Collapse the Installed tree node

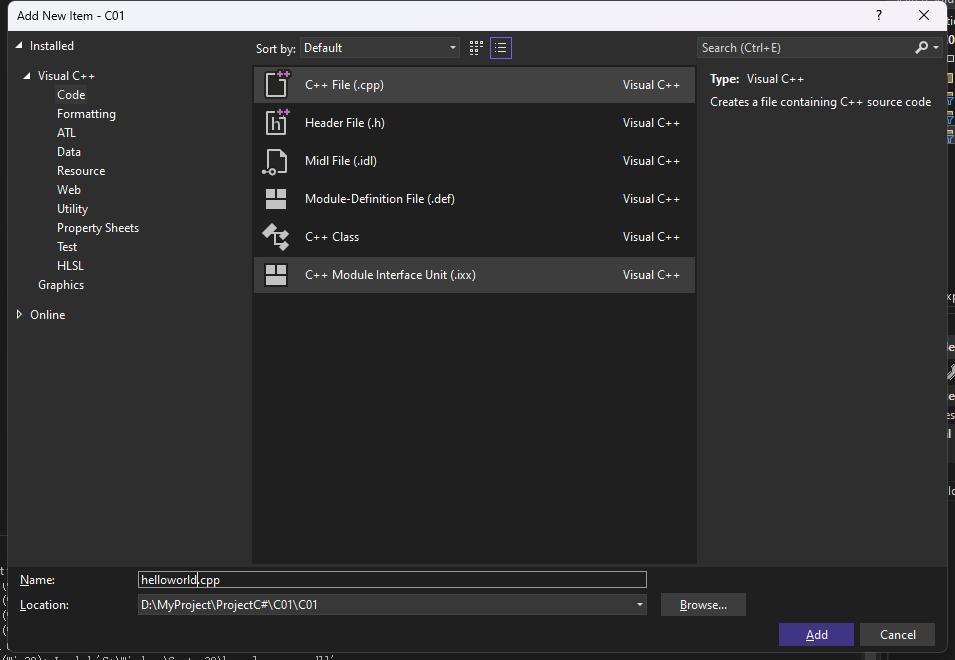click(20, 46)
